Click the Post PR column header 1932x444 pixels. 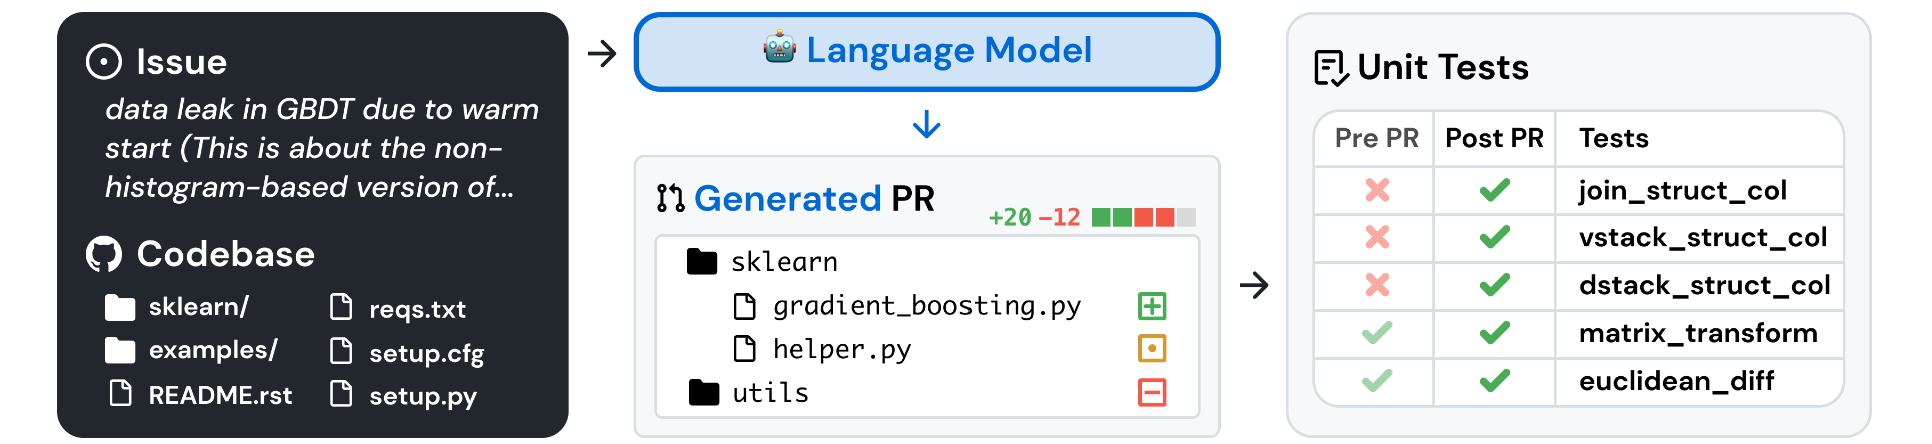pyautogui.click(x=1495, y=138)
